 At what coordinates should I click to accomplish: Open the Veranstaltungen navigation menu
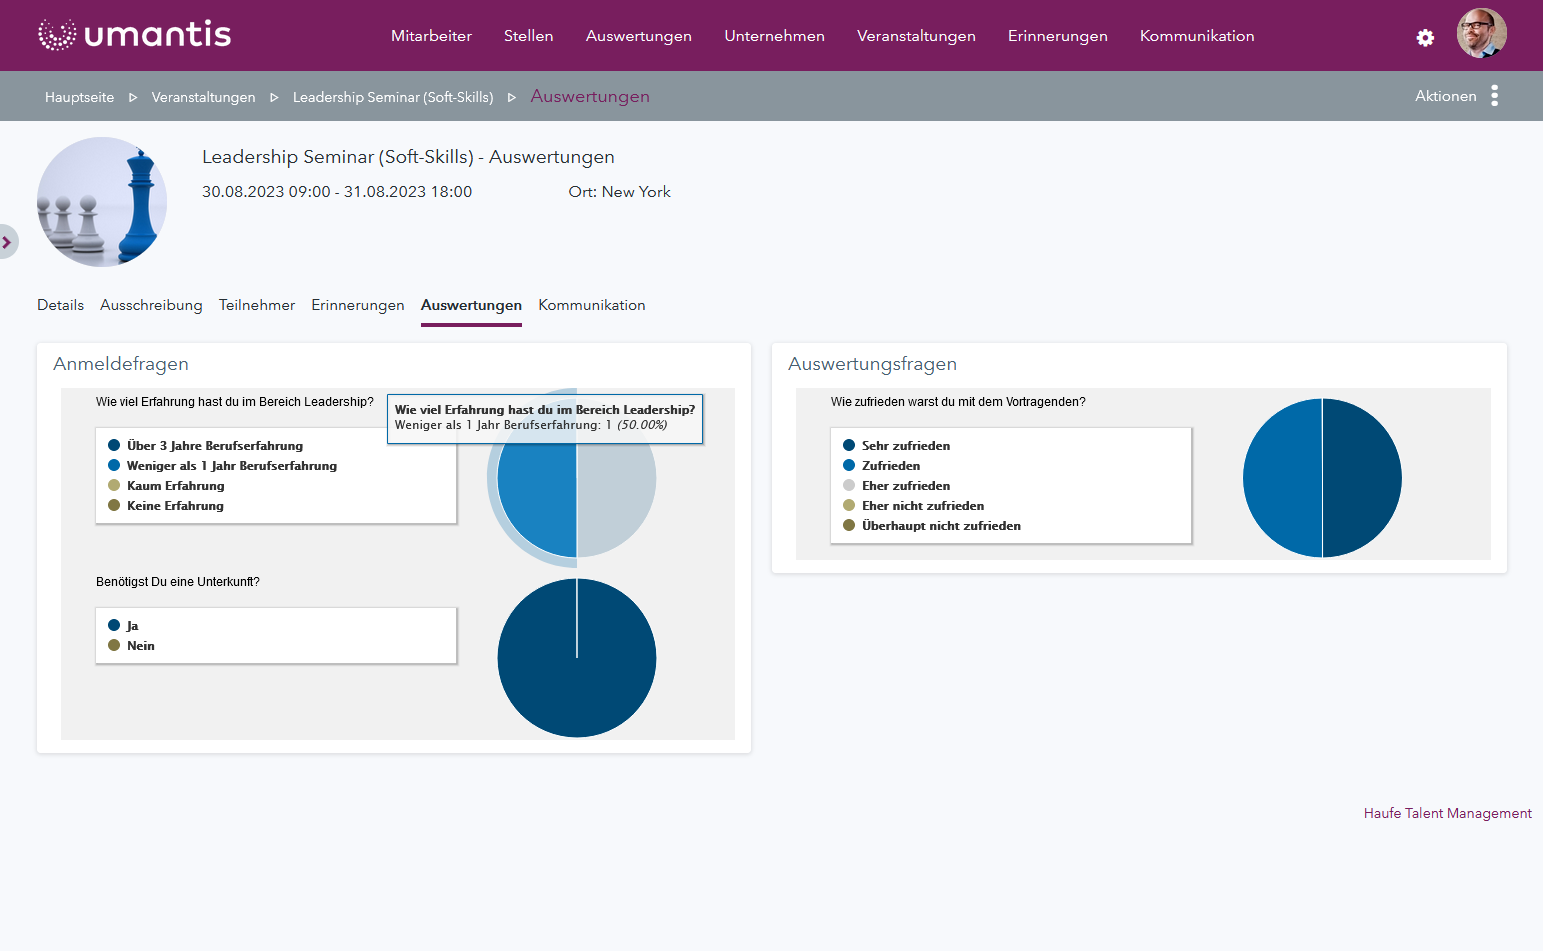pos(915,36)
